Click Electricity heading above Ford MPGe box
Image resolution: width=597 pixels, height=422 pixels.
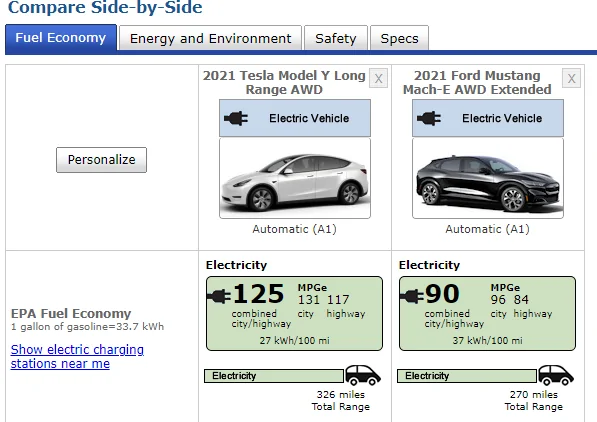pos(429,265)
